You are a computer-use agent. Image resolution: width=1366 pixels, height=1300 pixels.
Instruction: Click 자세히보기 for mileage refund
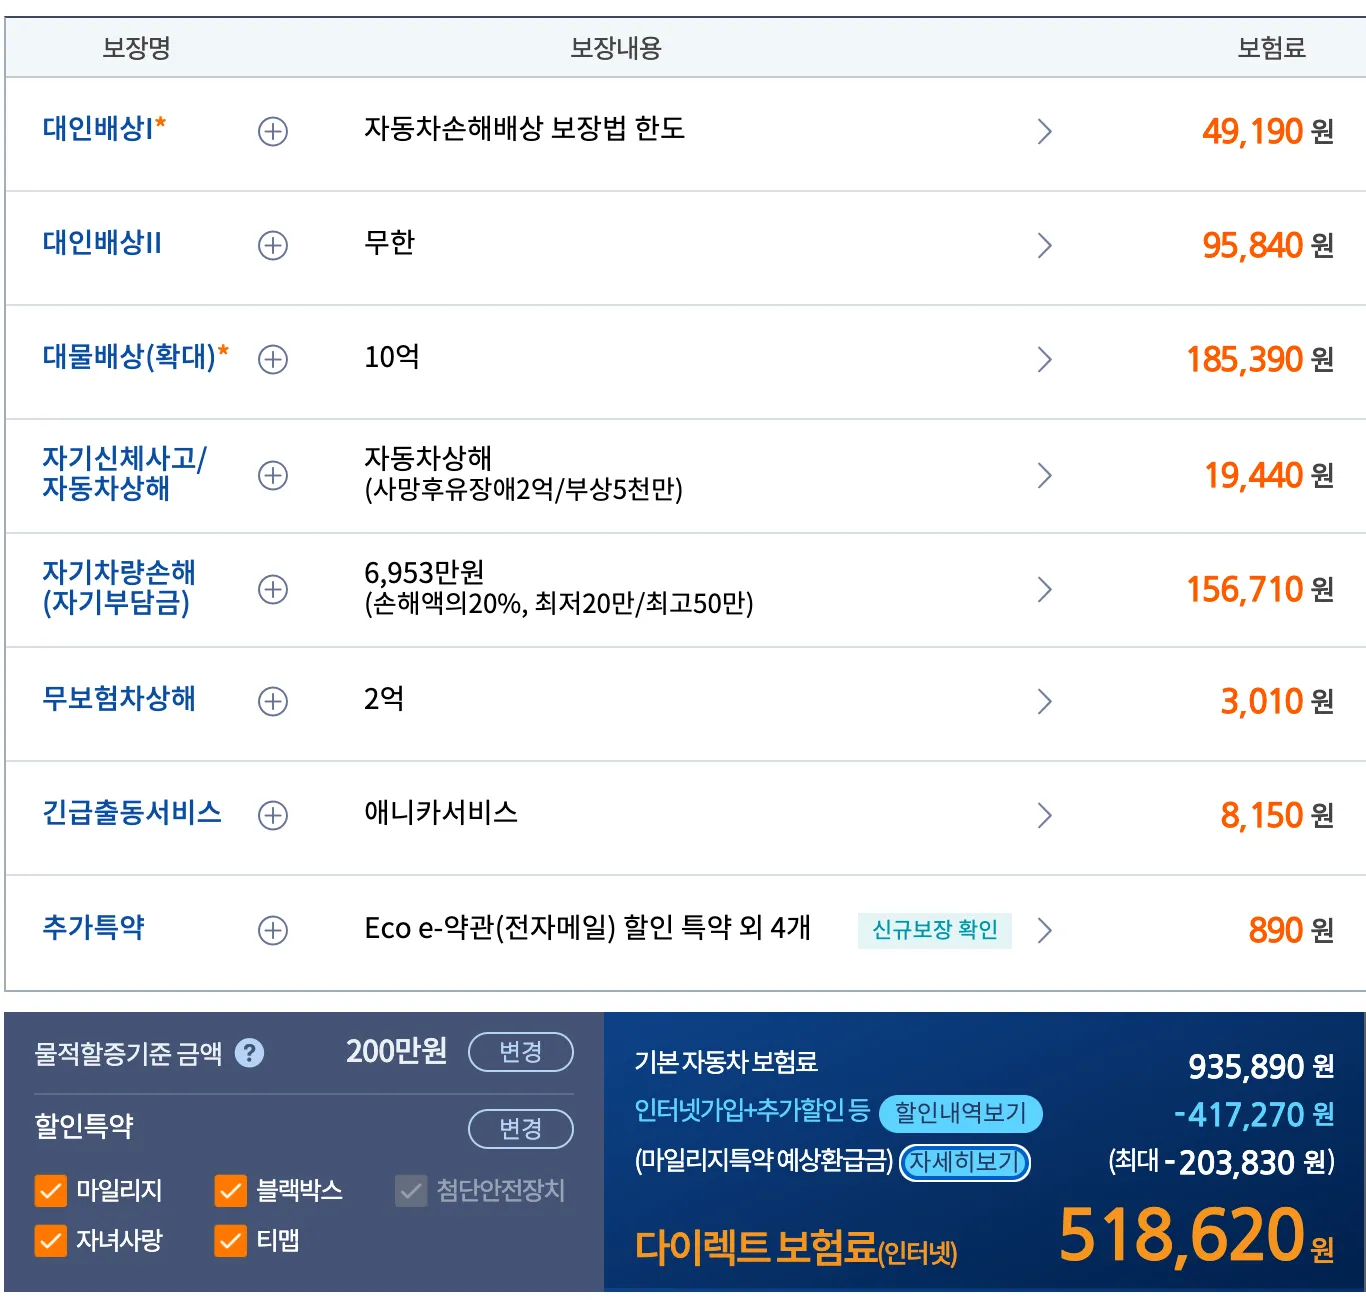pos(964,1162)
